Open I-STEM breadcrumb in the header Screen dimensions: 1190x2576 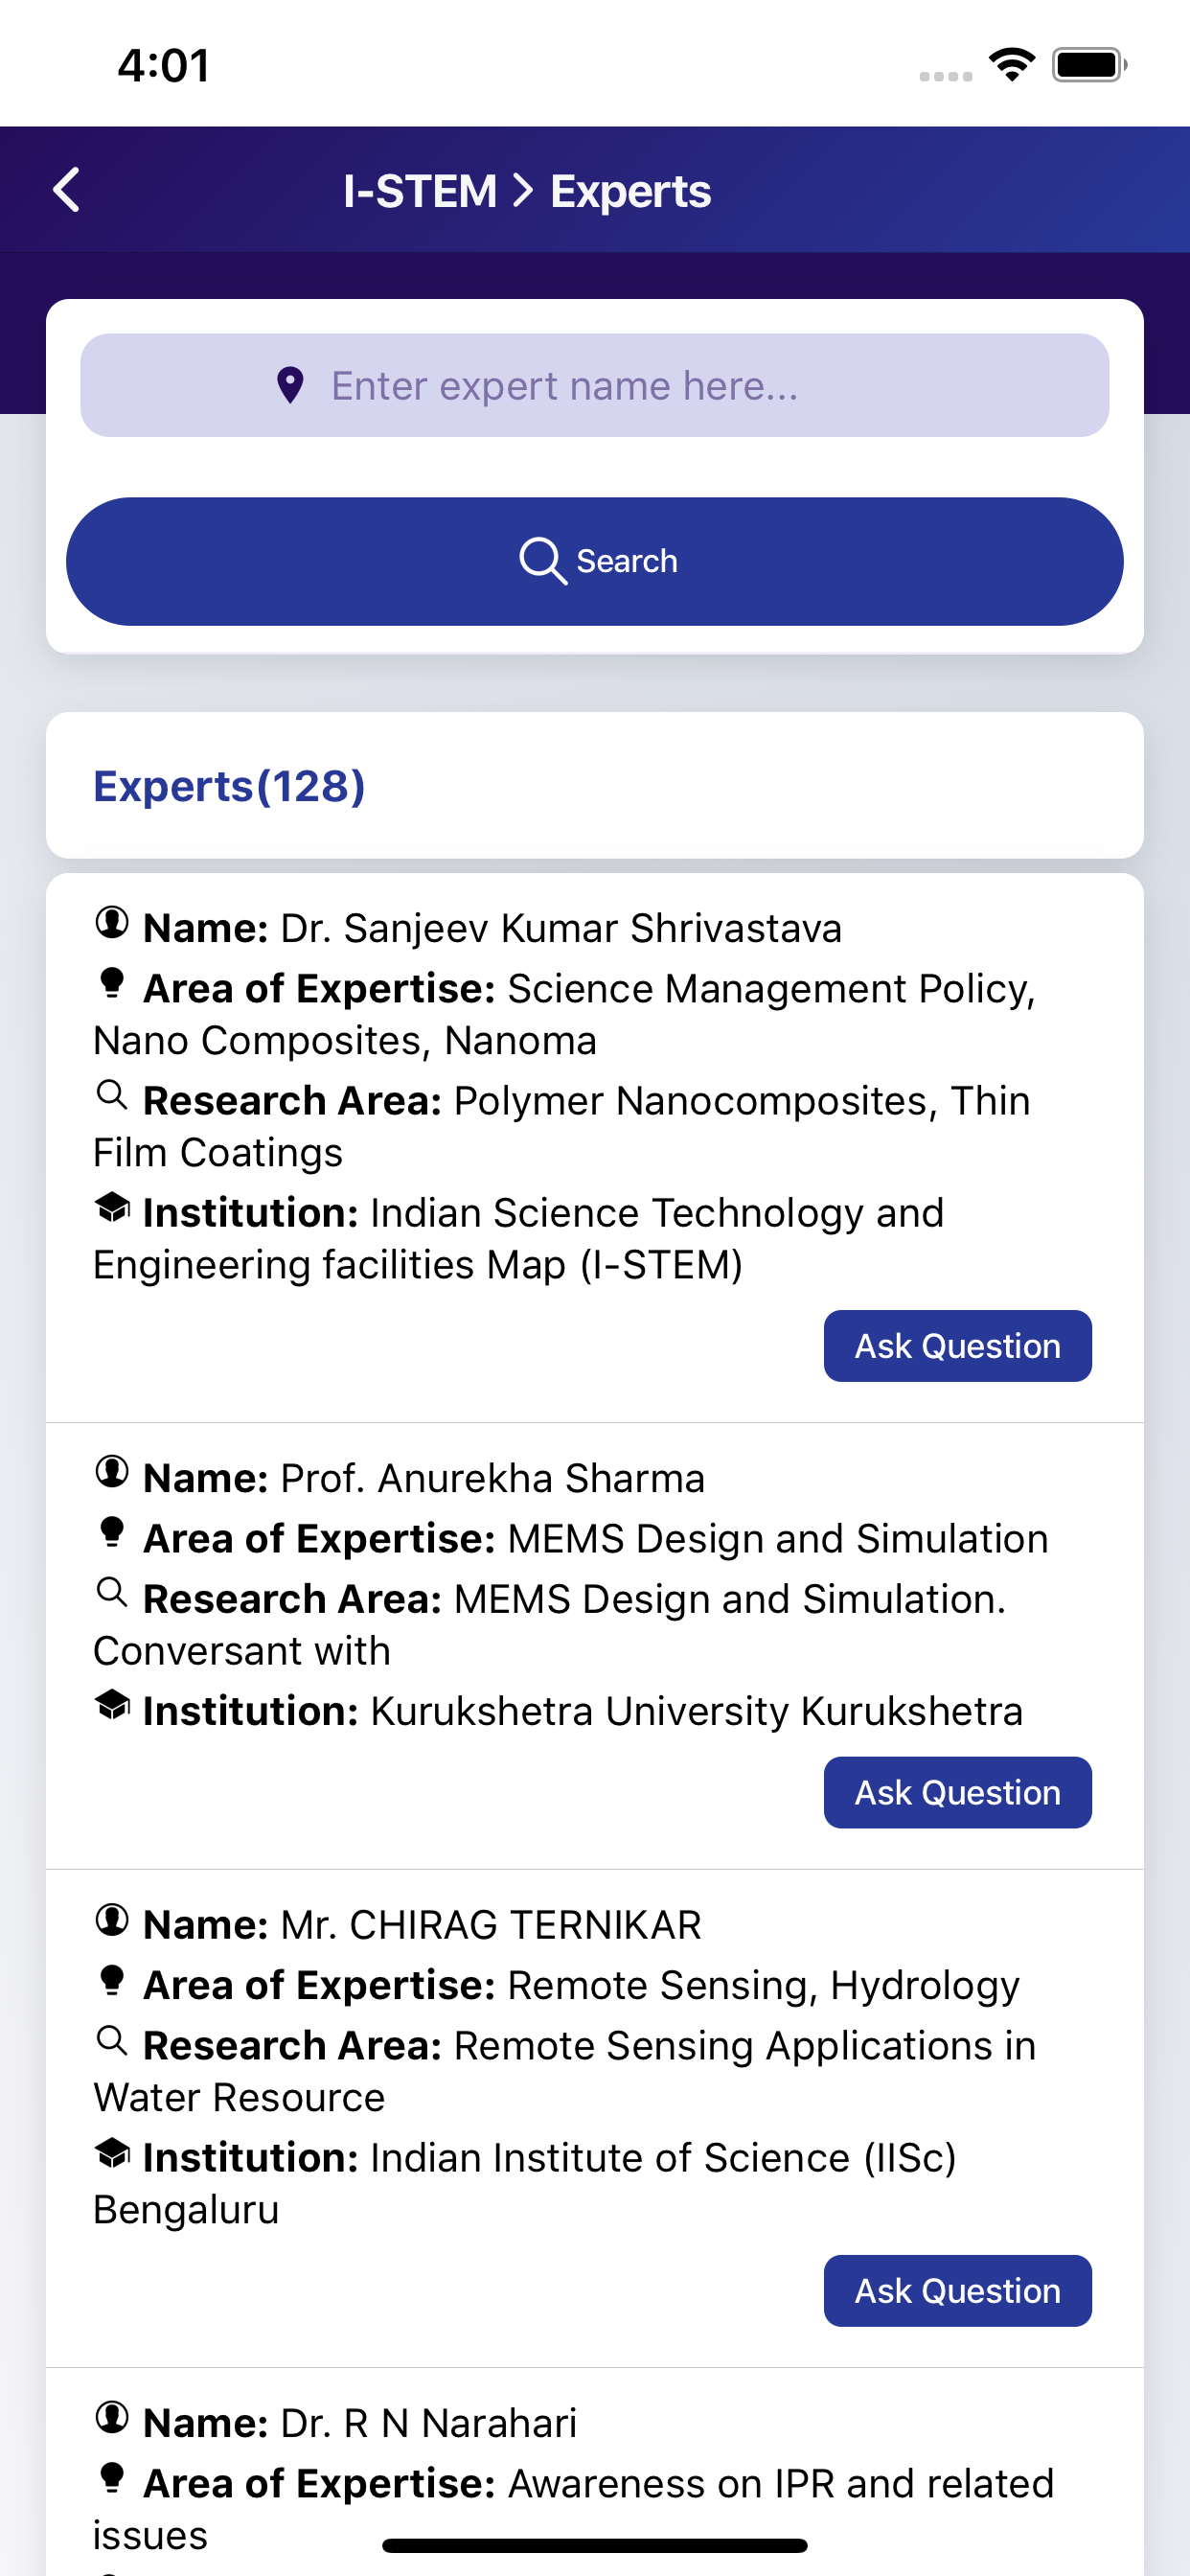pyautogui.click(x=420, y=191)
